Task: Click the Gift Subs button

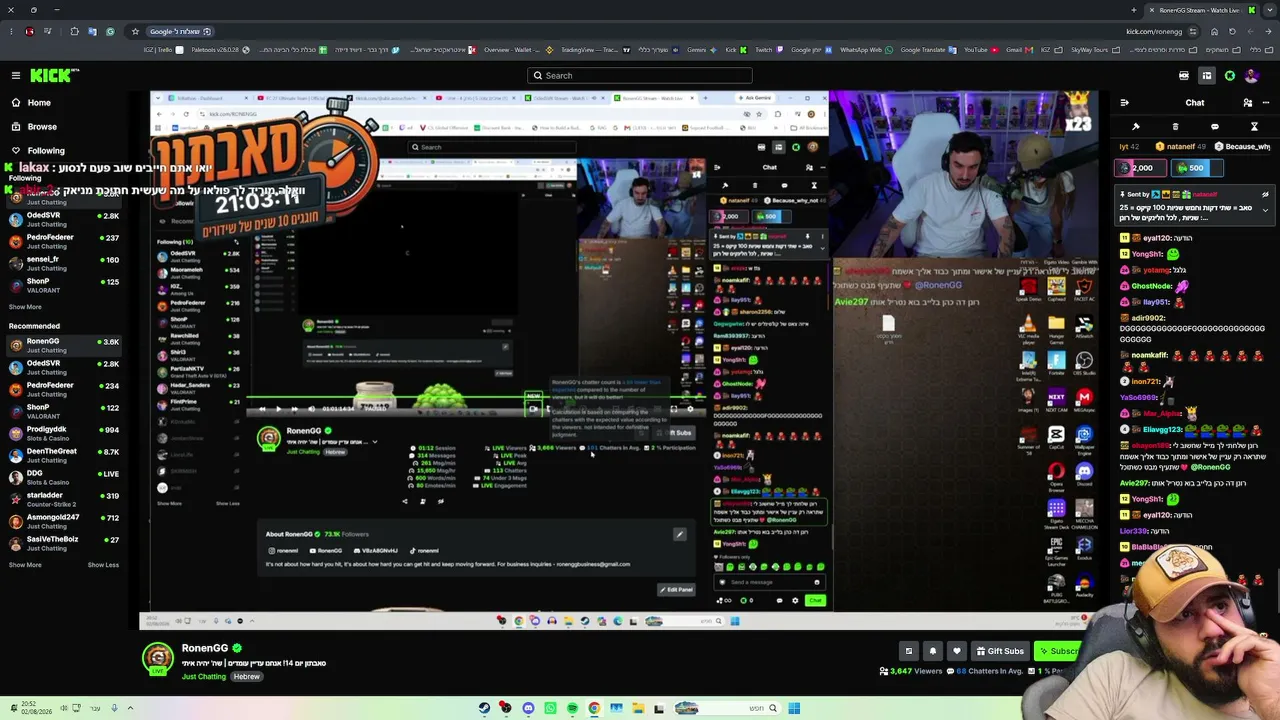Action: [1000, 651]
